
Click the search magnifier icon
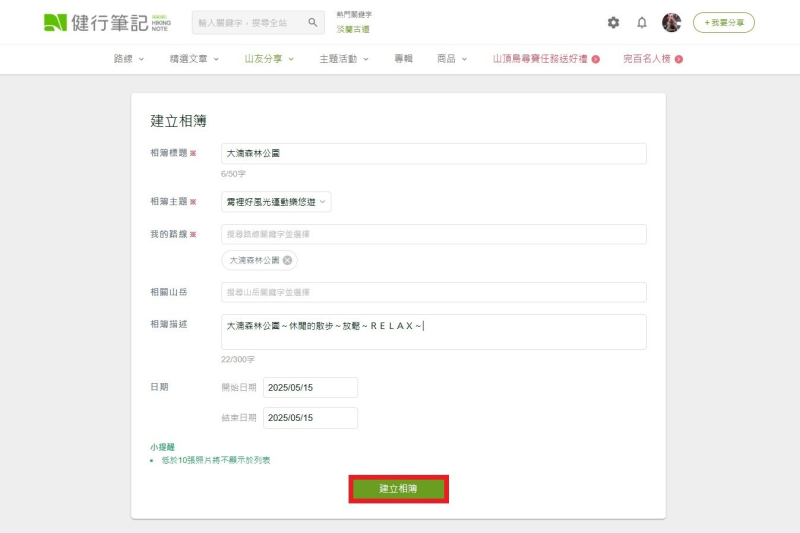click(312, 22)
